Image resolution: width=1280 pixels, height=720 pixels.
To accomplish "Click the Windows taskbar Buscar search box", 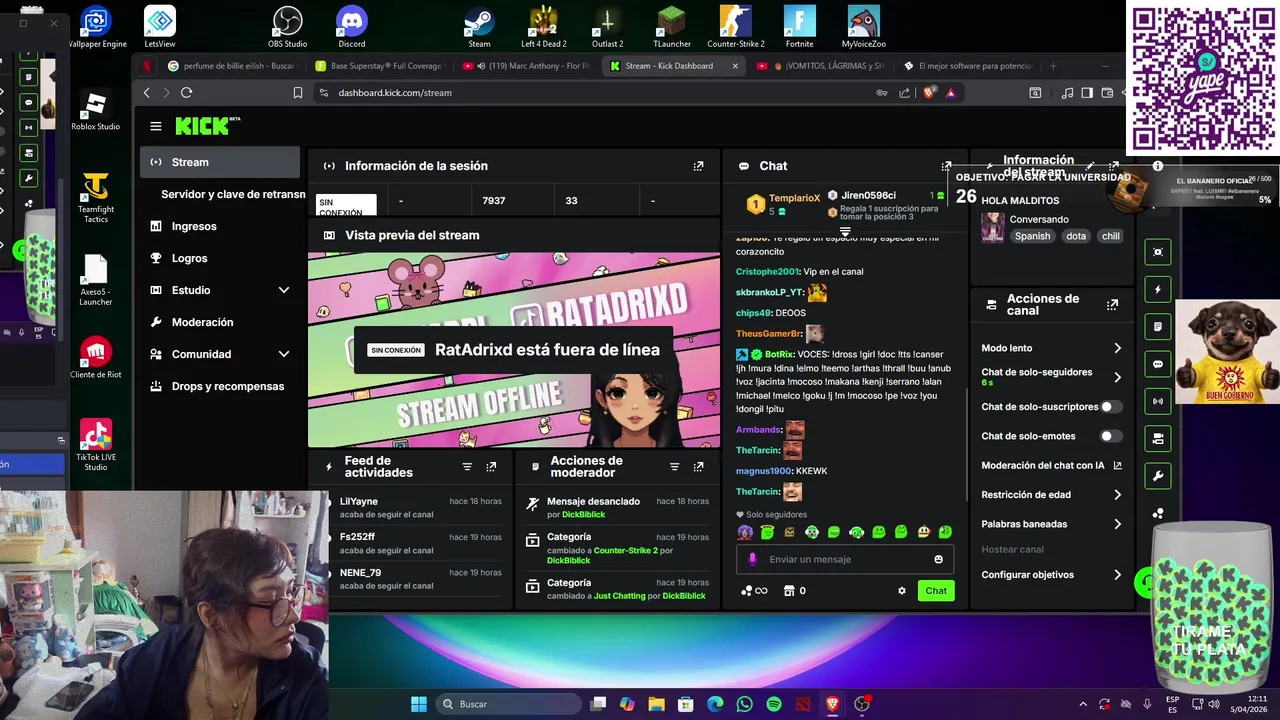I will pos(506,704).
